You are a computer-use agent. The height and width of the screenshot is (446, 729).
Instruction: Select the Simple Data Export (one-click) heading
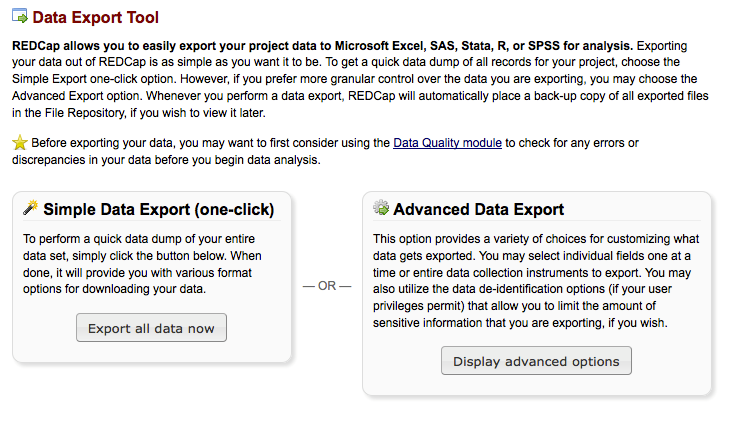158,210
